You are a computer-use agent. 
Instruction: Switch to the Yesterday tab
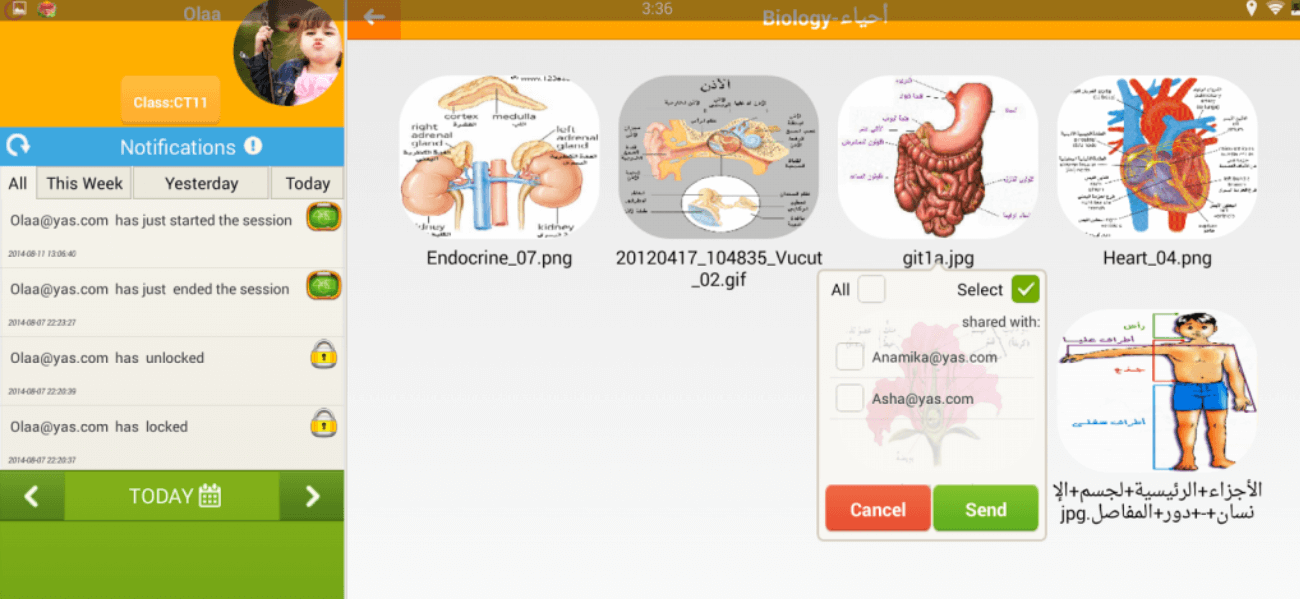pyautogui.click(x=201, y=183)
